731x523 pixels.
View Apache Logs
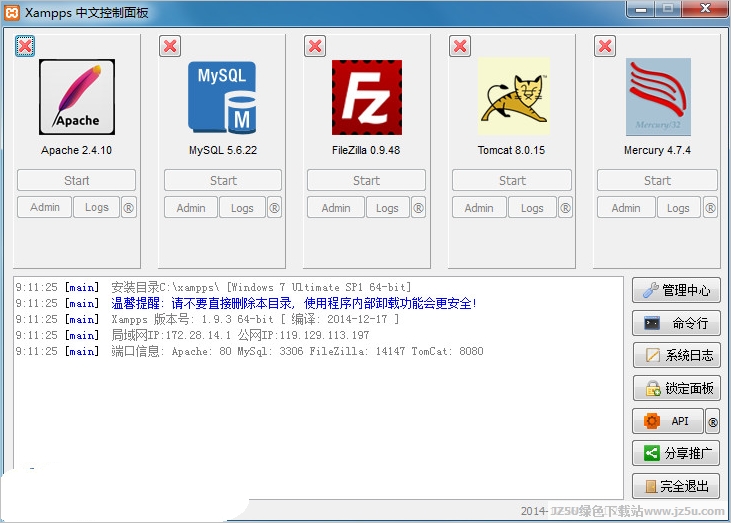[x=97, y=207]
